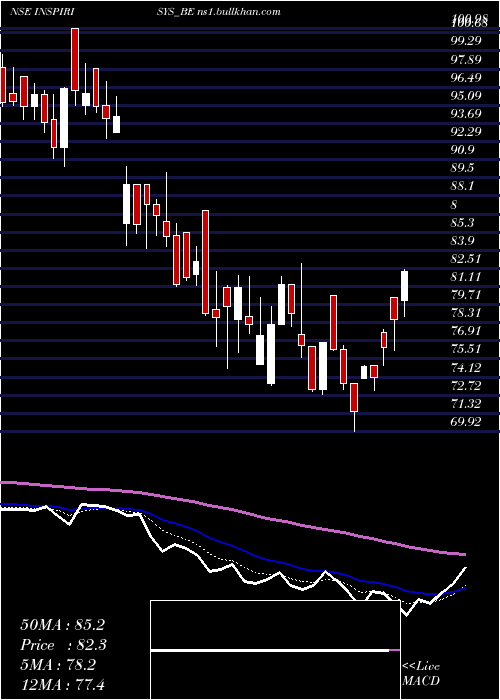Click the 90.9 price axis label

(x=463, y=150)
